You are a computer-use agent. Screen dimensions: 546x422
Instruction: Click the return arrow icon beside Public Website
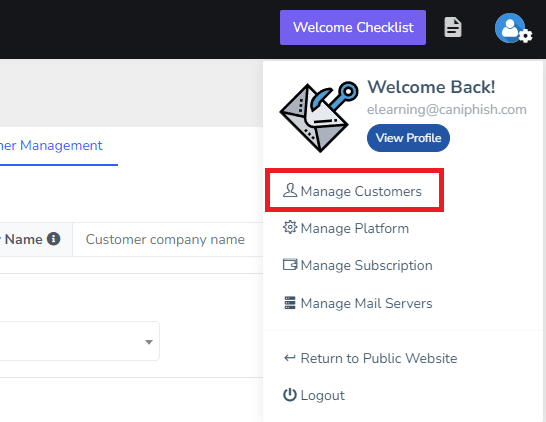tap(290, 358)
